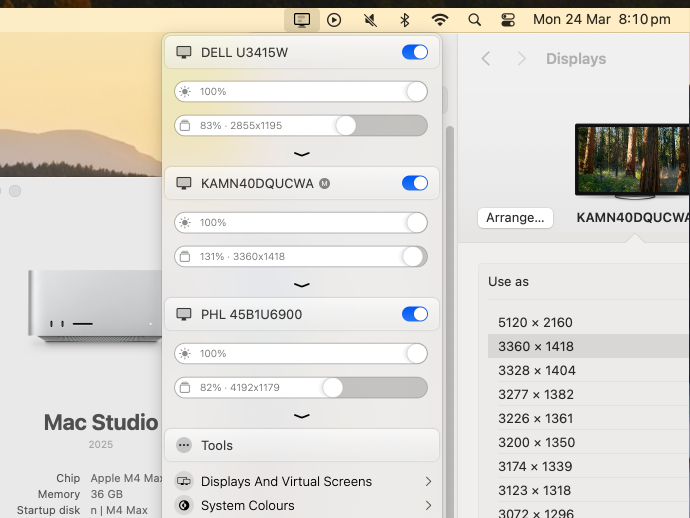Click the System Colours icon

[x=184, y=505]
